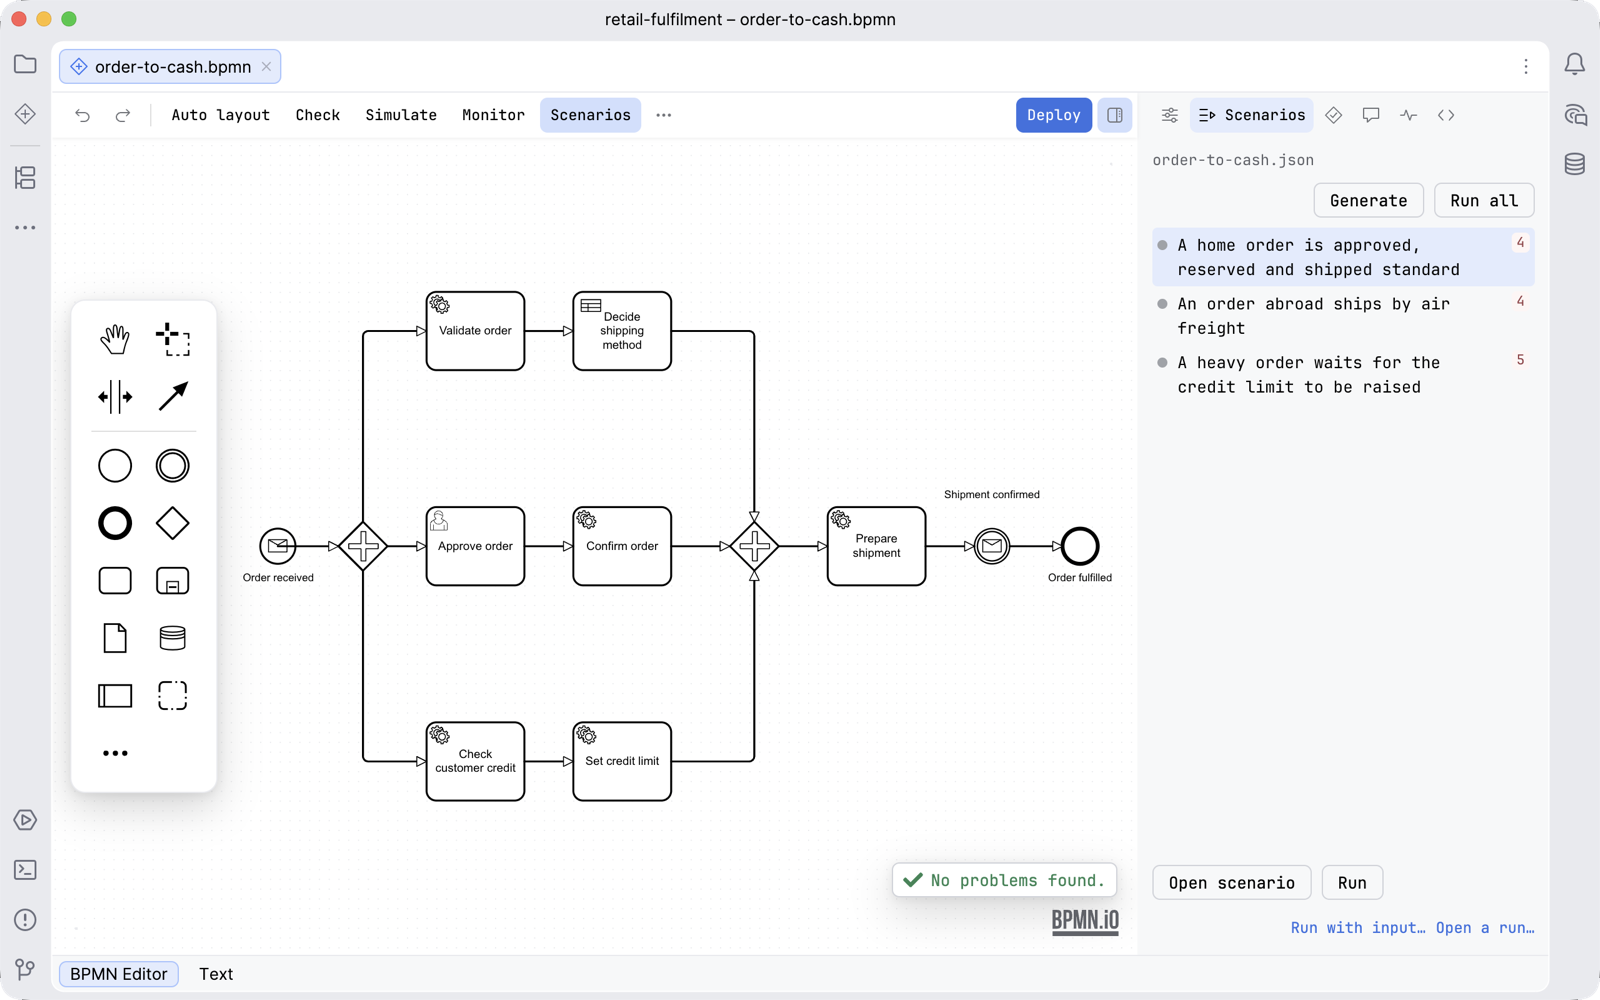Switch to the BPMN Editor tab
Screen dimensions: 1600x1000
pyautogui.click(x=119, y=974)
